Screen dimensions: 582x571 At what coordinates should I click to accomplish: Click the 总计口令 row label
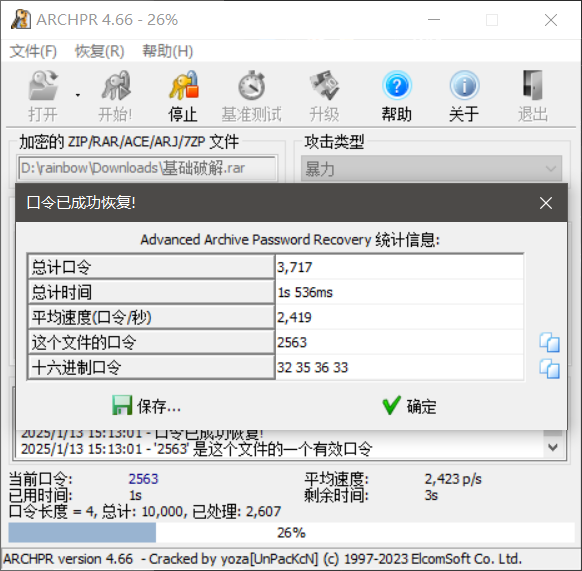[151, 267]
